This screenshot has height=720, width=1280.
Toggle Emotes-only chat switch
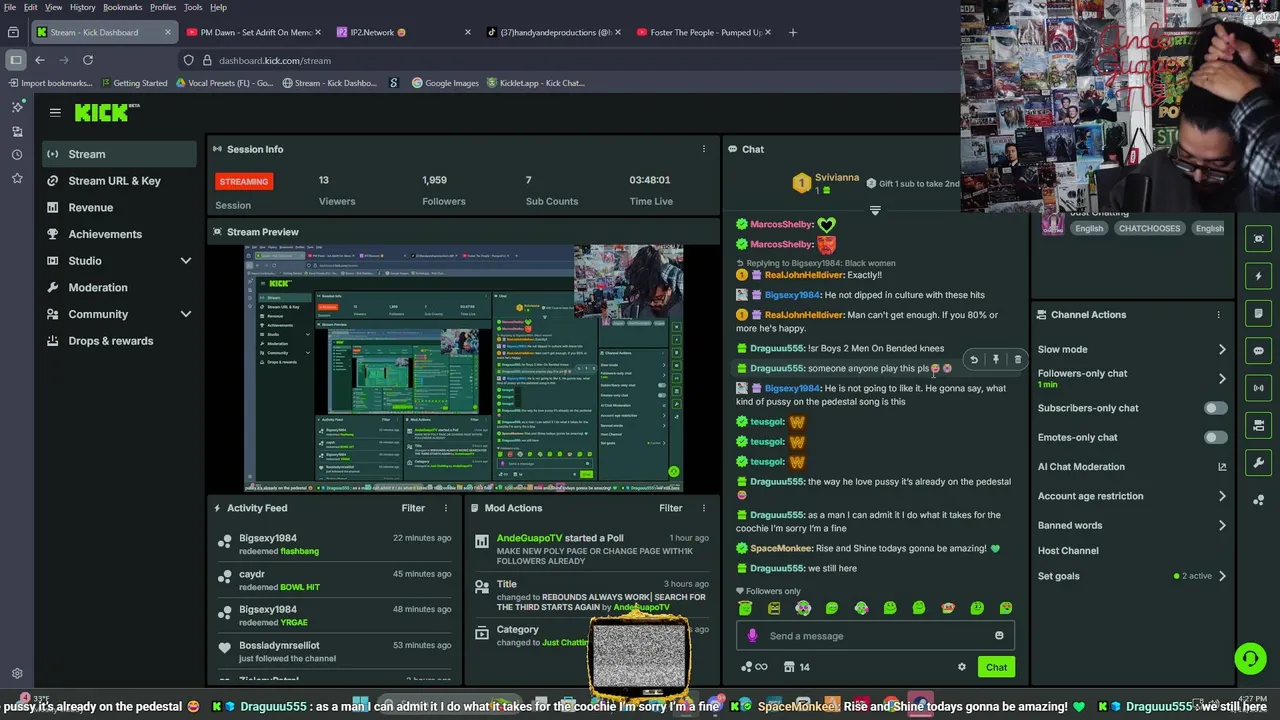[x=1215, y=437]
